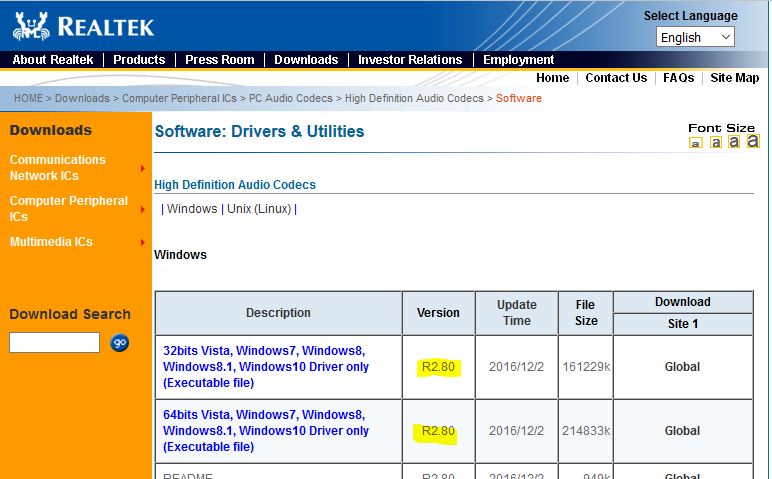
Task: Go to the Home link
Action: pos(552,78)
